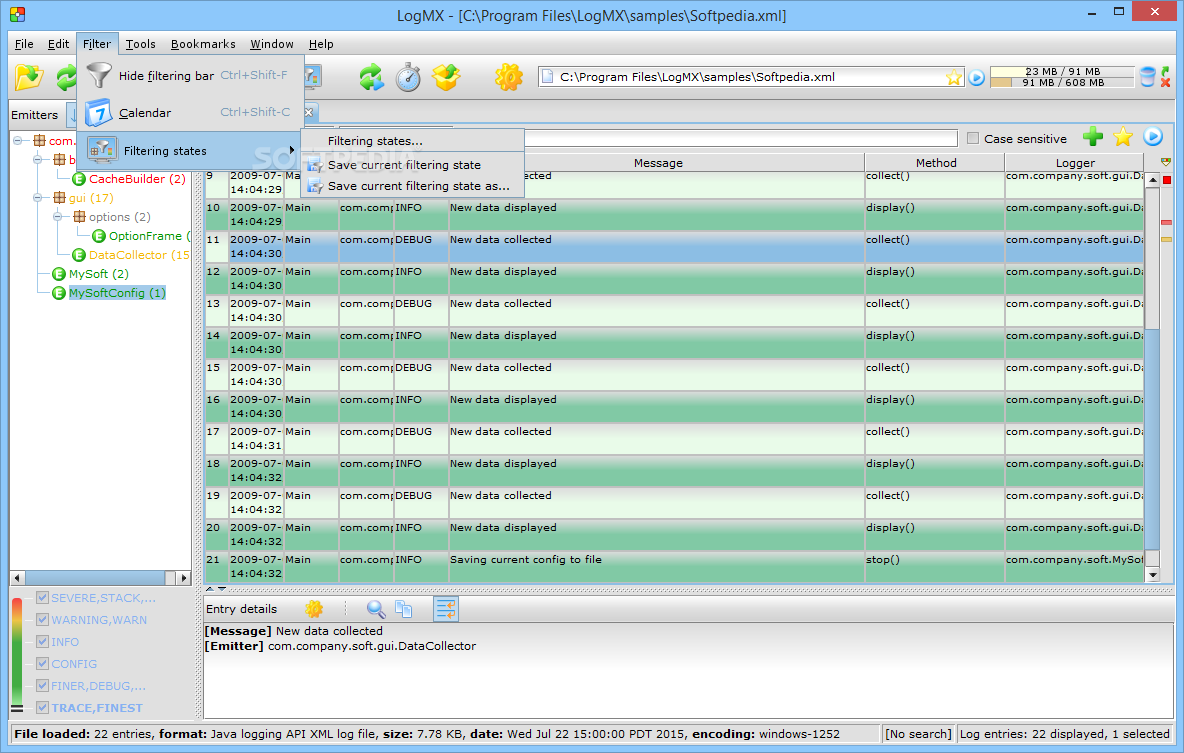The image size is (1184, 753).
Task: Open the Tools menu
Action: [x=140, y=44]
